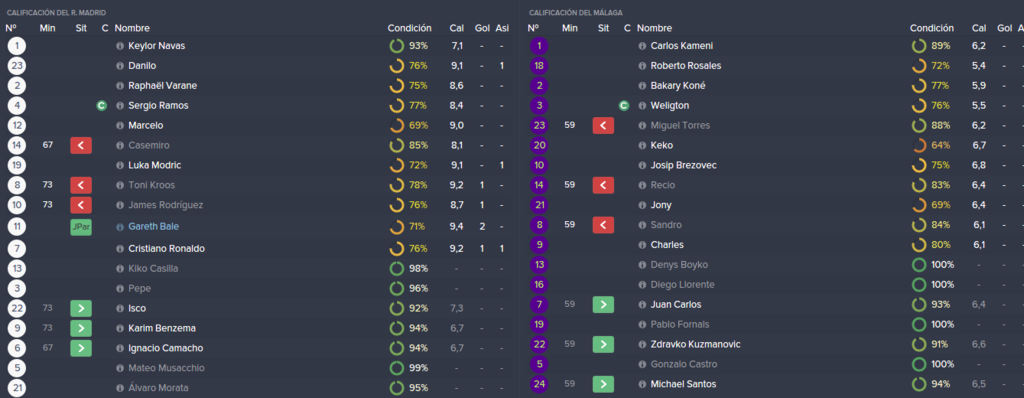
Task: Open Gareth Bale's player profile link
Action: click(153, 227)
